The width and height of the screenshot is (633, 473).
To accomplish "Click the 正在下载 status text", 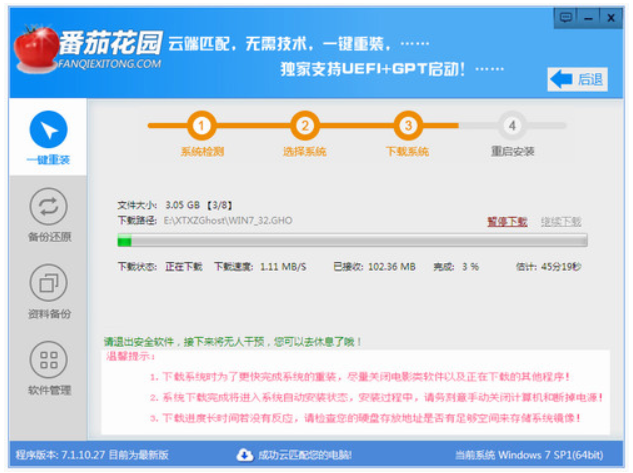I will pos(184,267).
